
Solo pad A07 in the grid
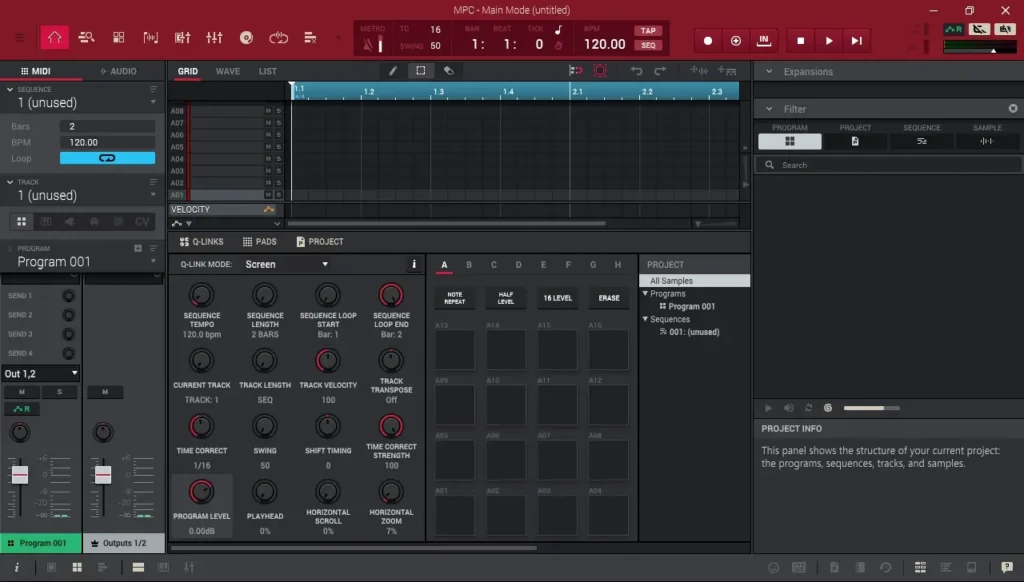(278, 122)
